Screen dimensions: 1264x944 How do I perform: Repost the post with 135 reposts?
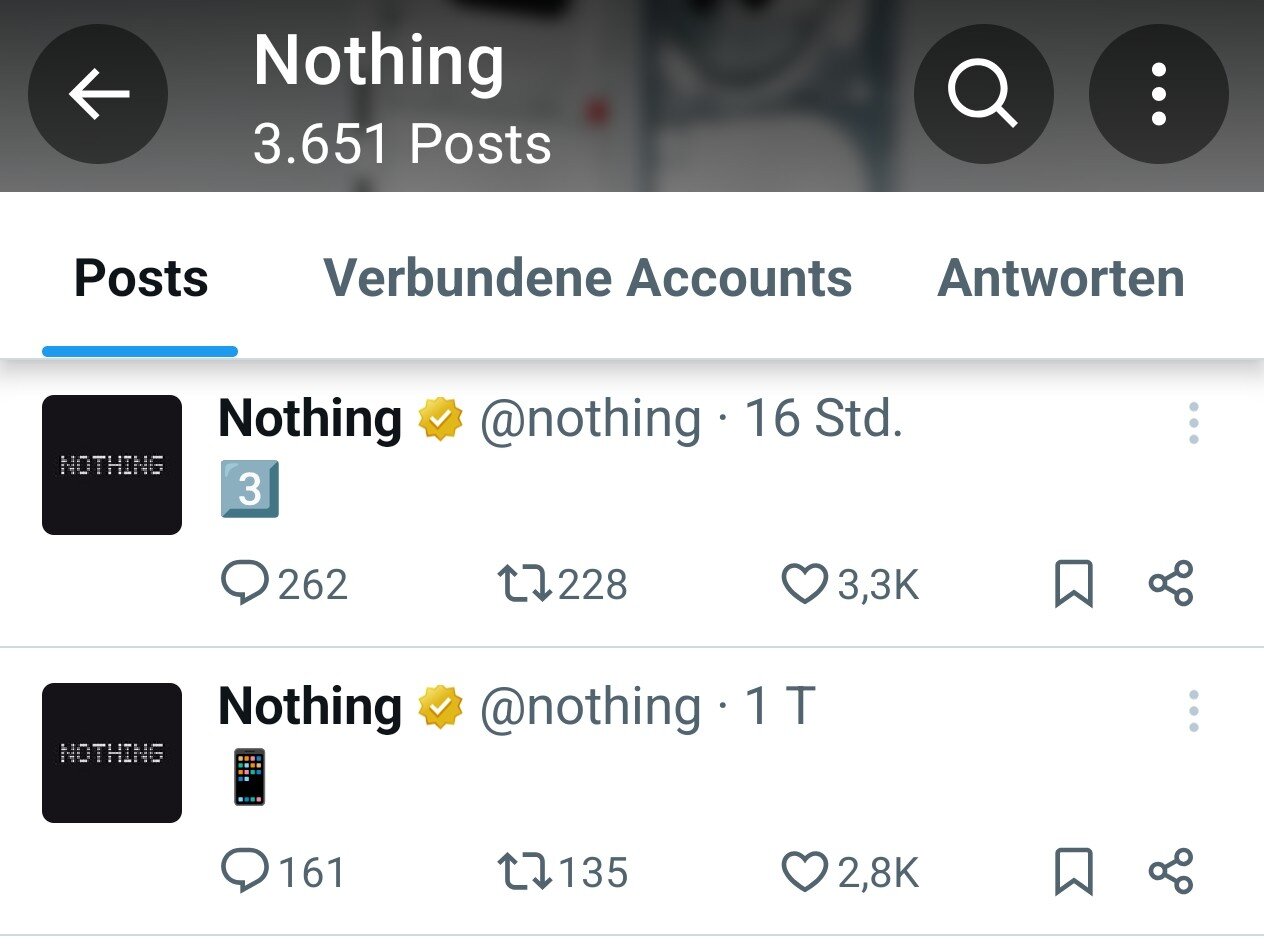pos(525,871)
